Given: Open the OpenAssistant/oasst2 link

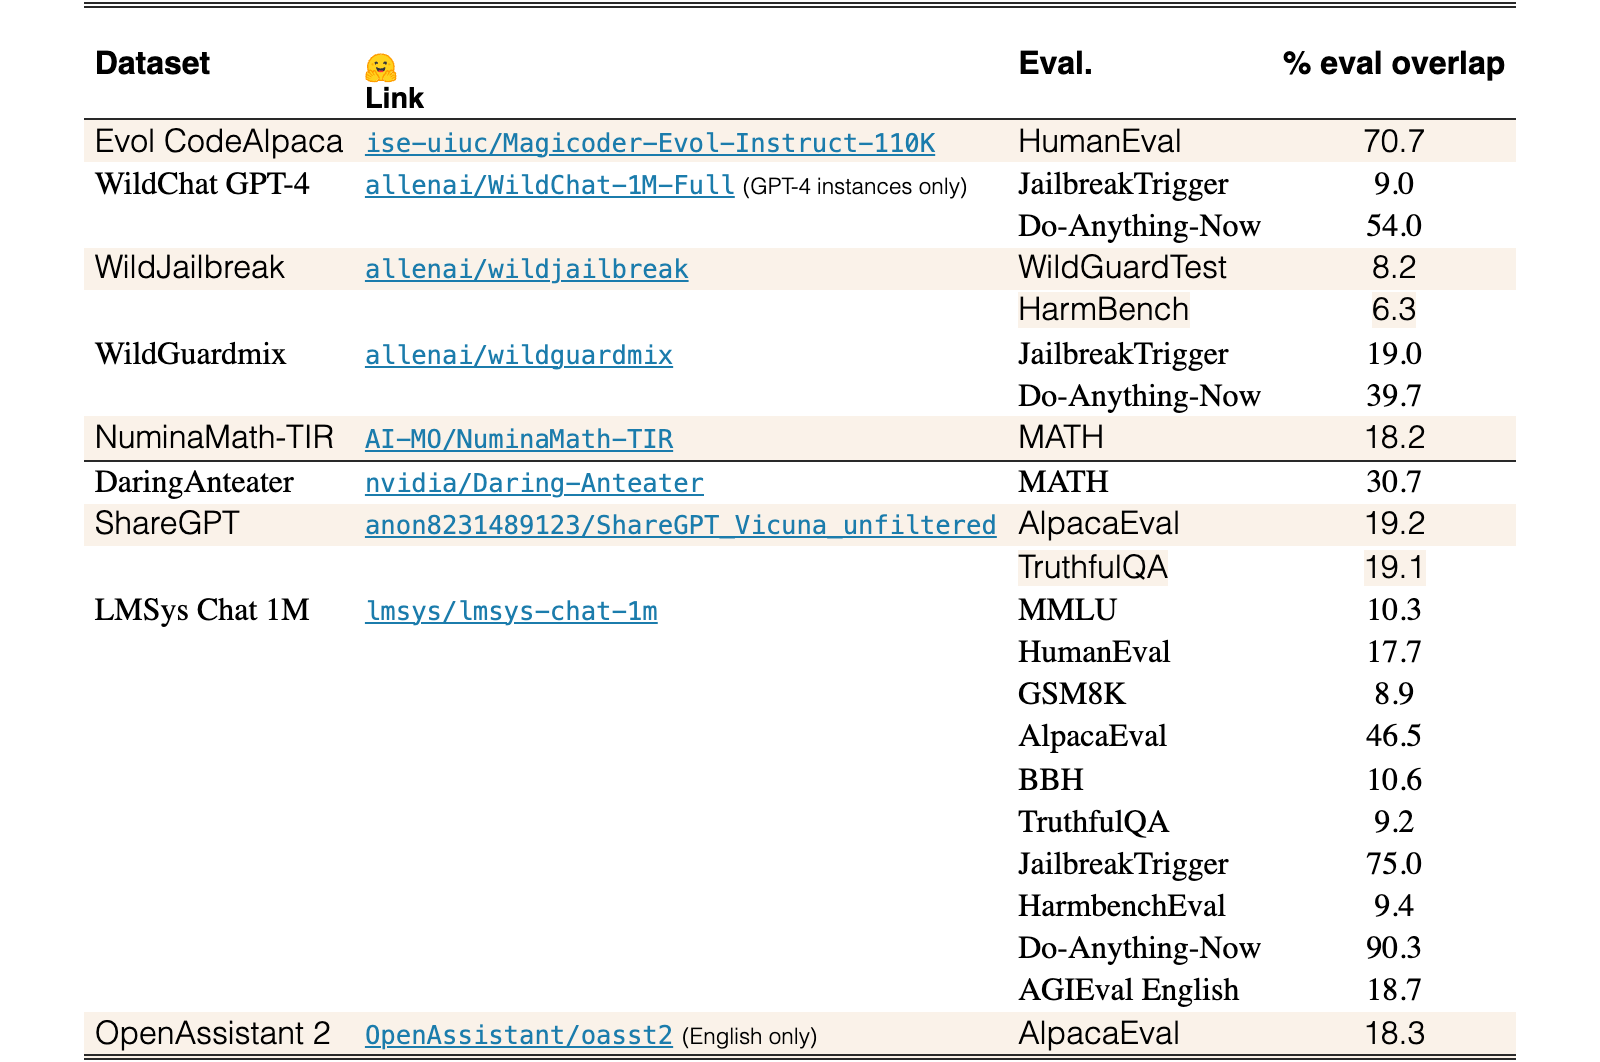Looking at the screenshot, I should coord(519,1034).
